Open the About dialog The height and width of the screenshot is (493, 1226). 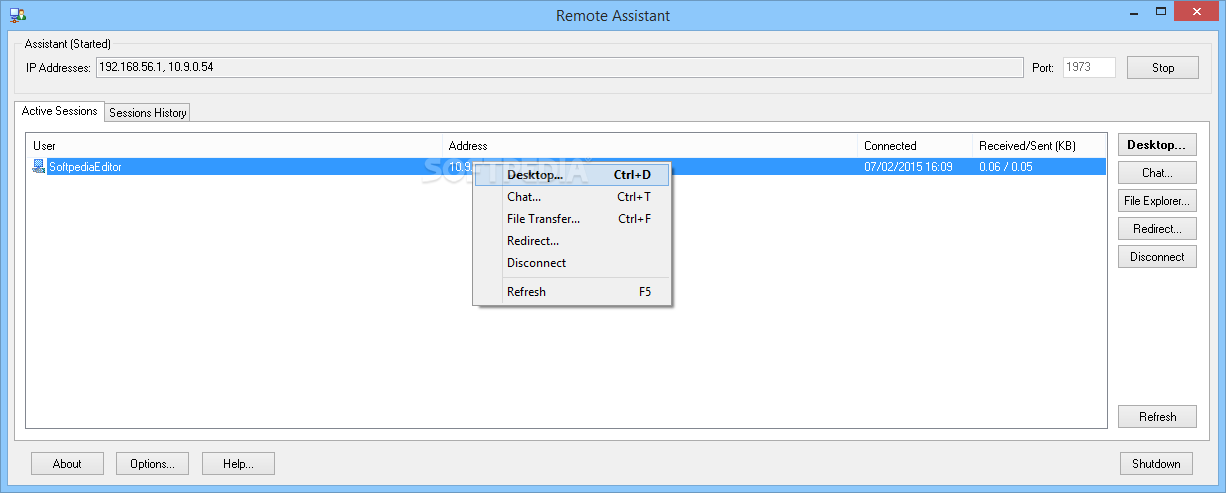(x=67, y=464)
